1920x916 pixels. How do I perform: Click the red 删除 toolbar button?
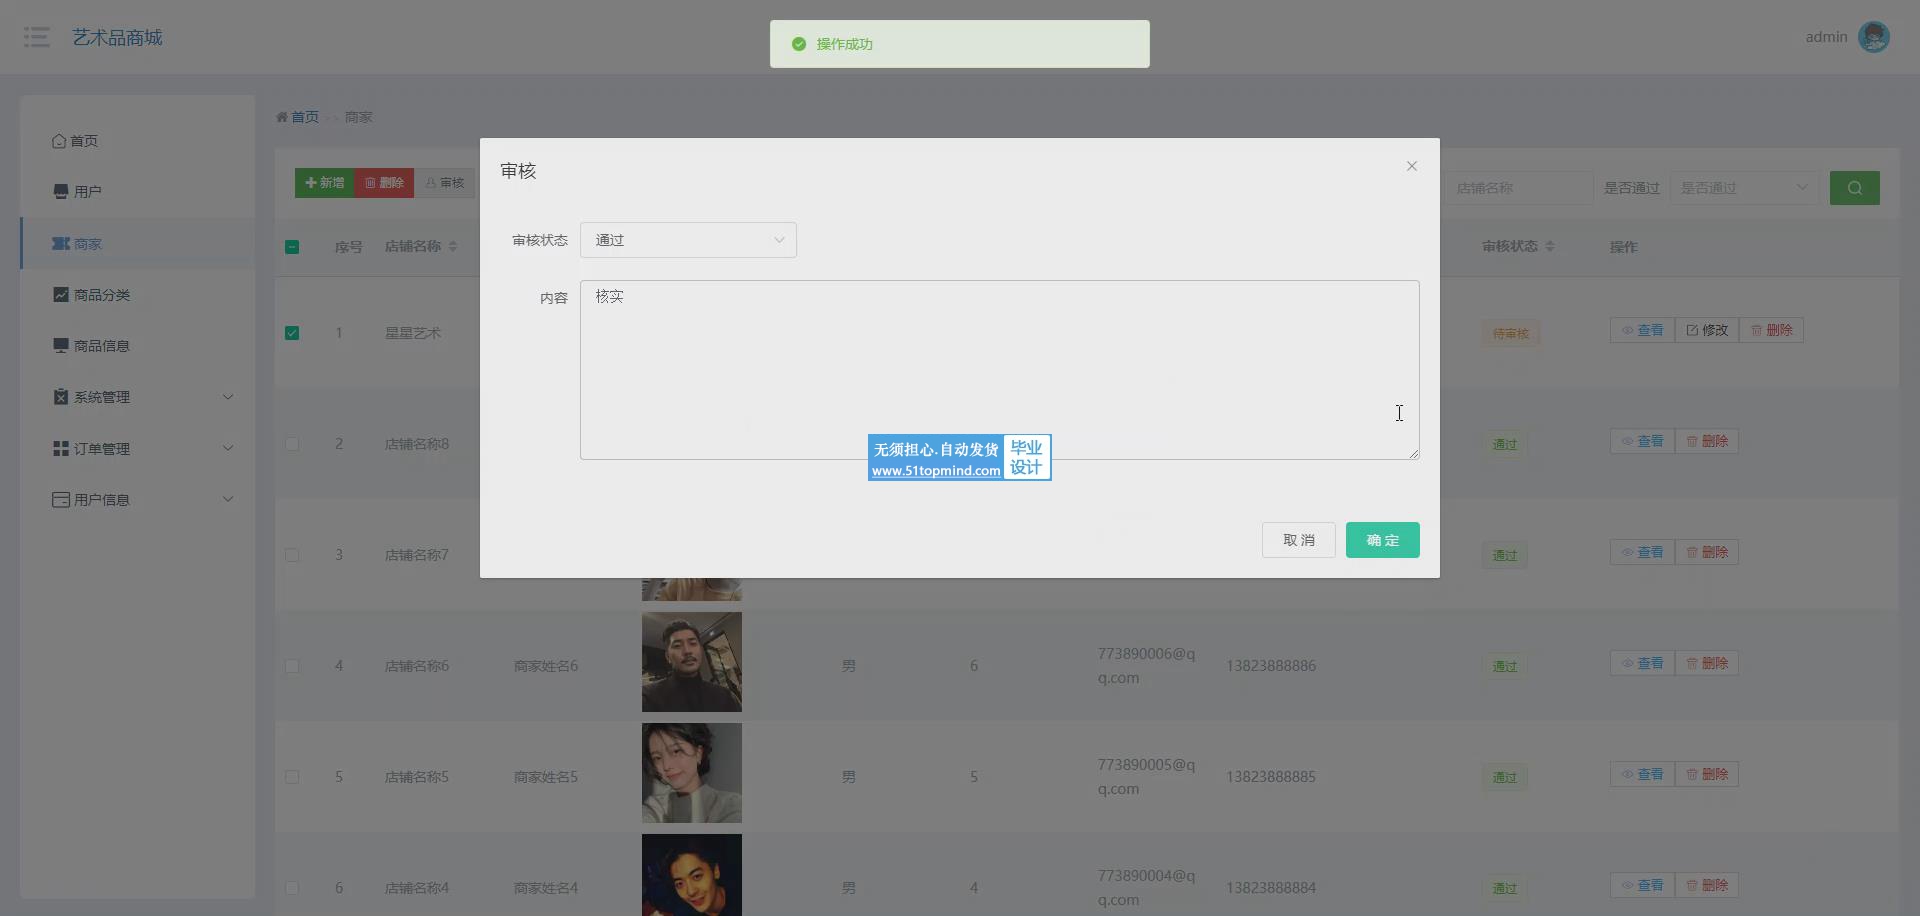(x=384, y=183)
